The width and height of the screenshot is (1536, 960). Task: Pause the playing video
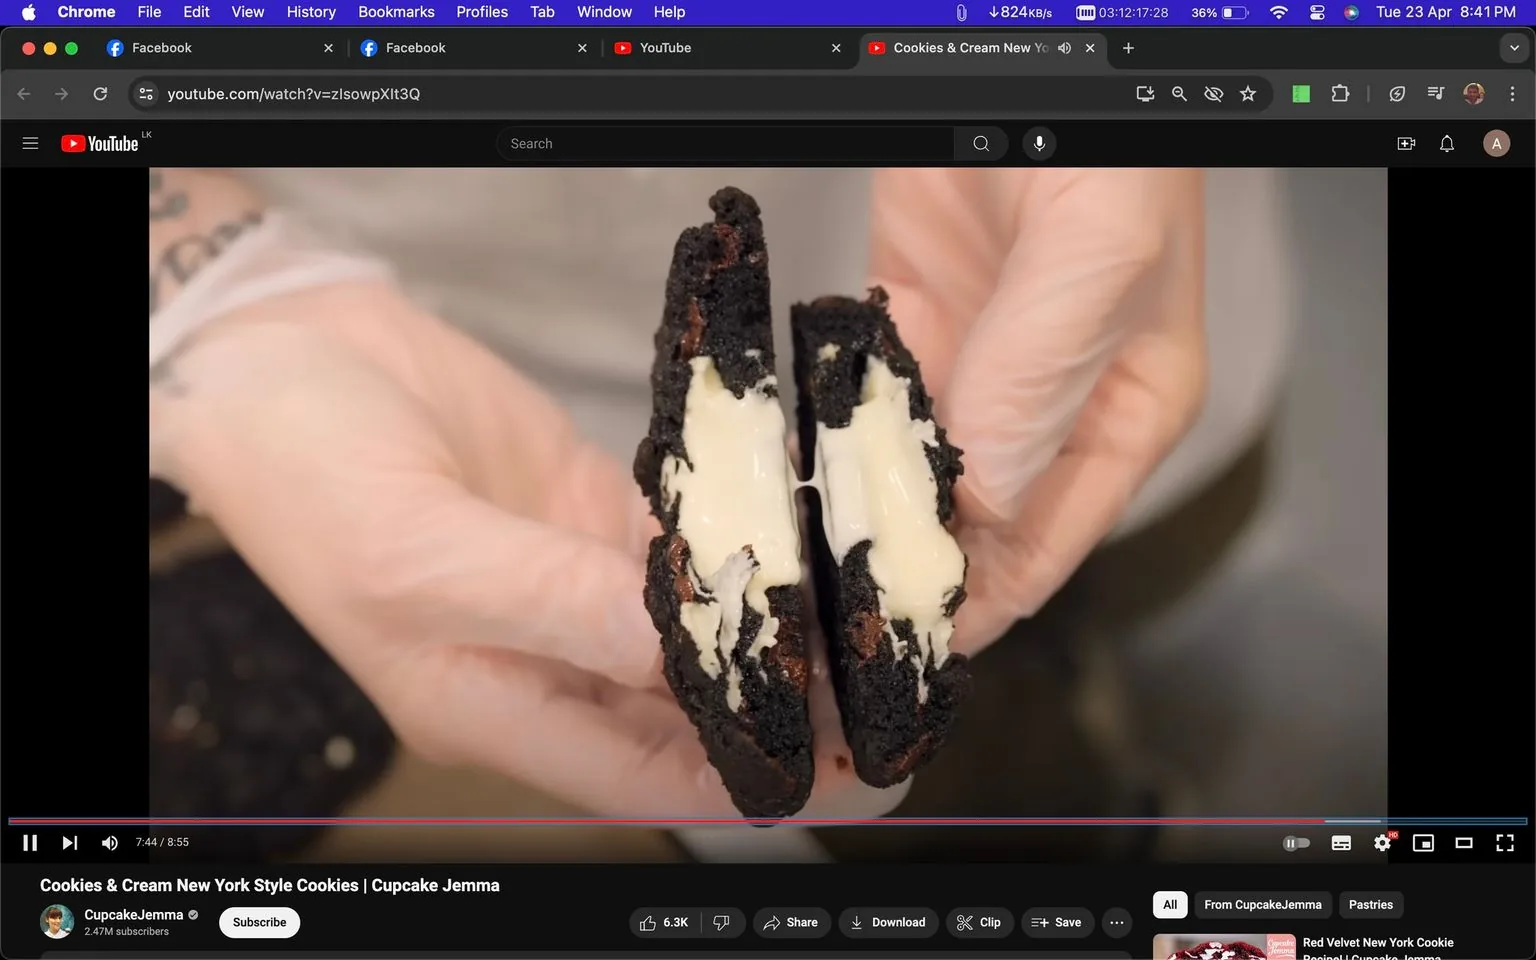pyautogui.click(x=29, y=842)
